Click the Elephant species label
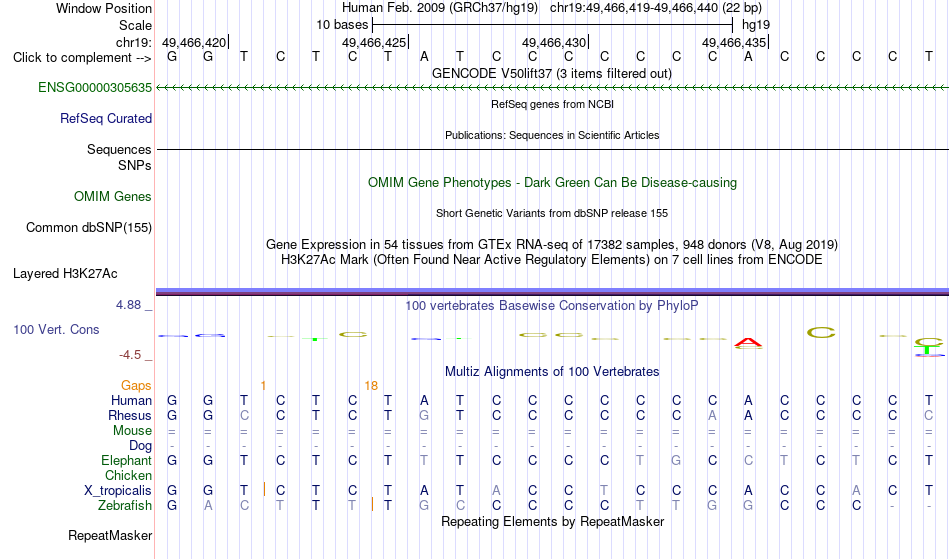 (126, 461)
